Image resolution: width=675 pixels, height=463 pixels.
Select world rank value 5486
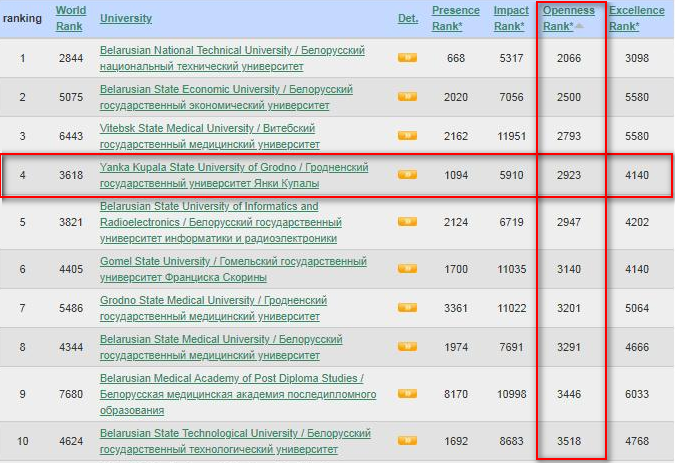(x=71, y=308)
